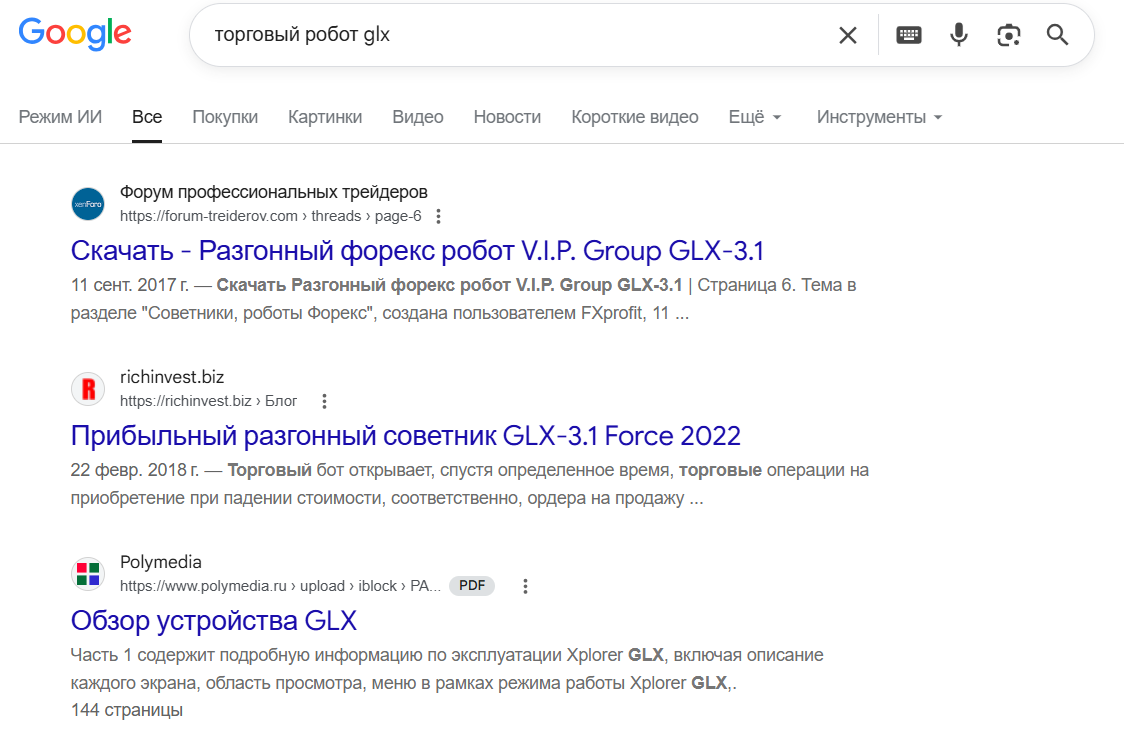The width and height of the screenshot is (1124, 739).
Task: Clear the search query with X icon
Action: pos(848,35)
